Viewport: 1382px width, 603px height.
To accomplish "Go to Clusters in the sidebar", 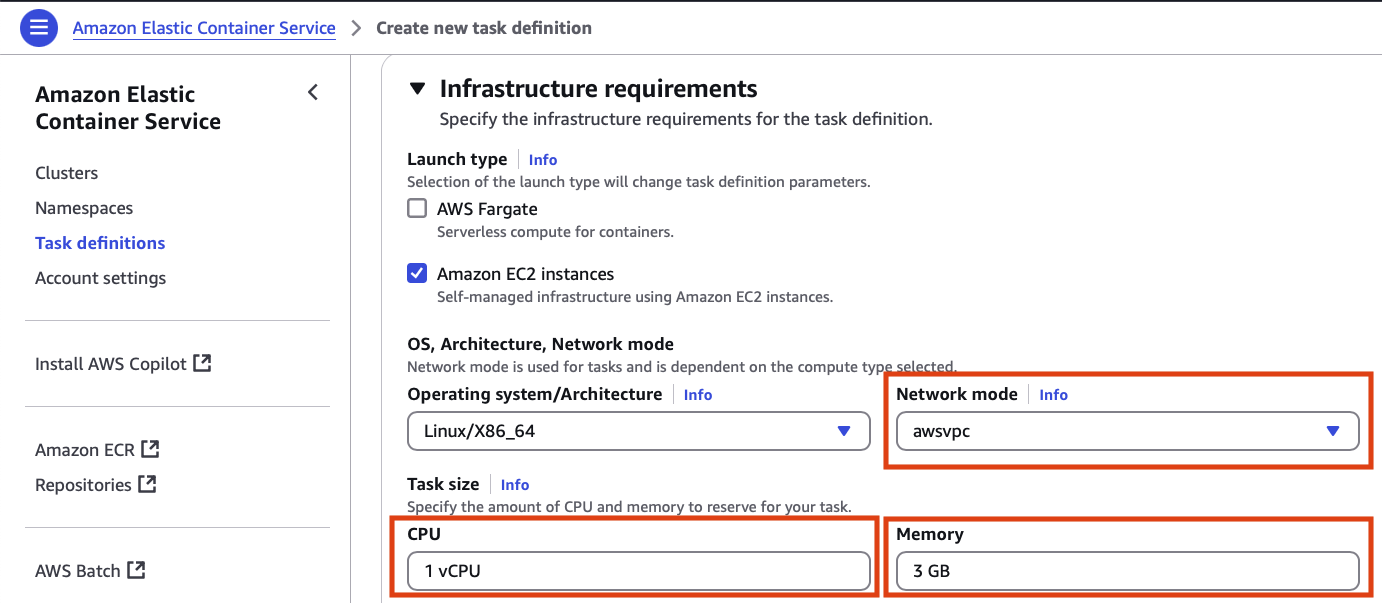I will 67,173.
